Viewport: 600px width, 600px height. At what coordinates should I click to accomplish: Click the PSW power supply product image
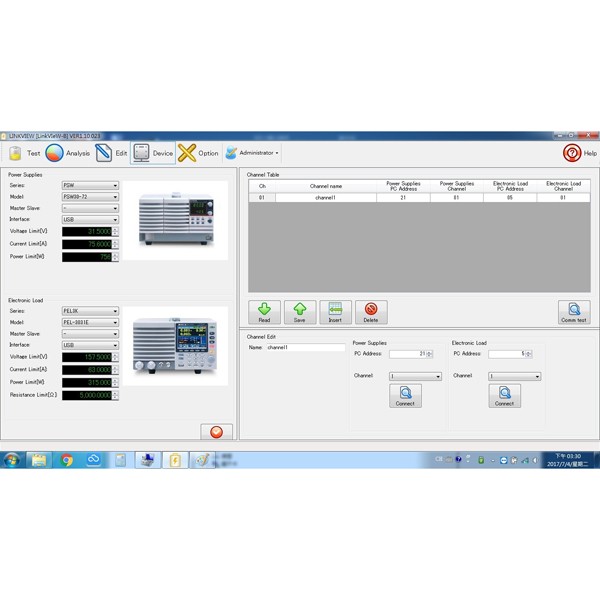[x=176, y=220]
